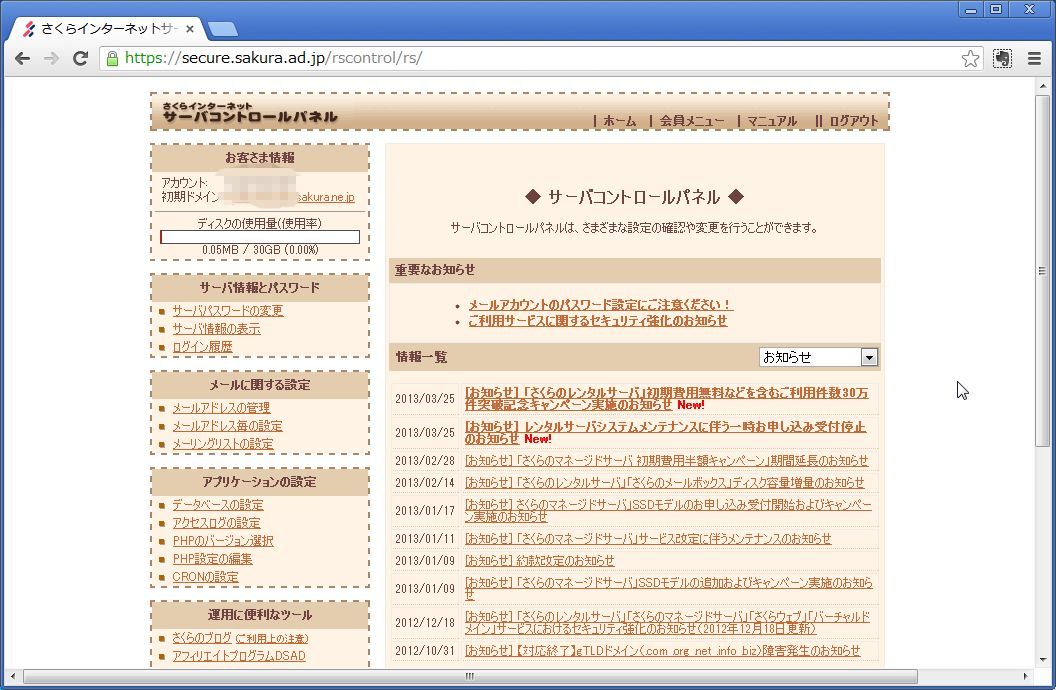The image size is (1056, 690).
Task: Open サービス改定に伴うメンテナンス news
Action: click(x=648, y=539)
